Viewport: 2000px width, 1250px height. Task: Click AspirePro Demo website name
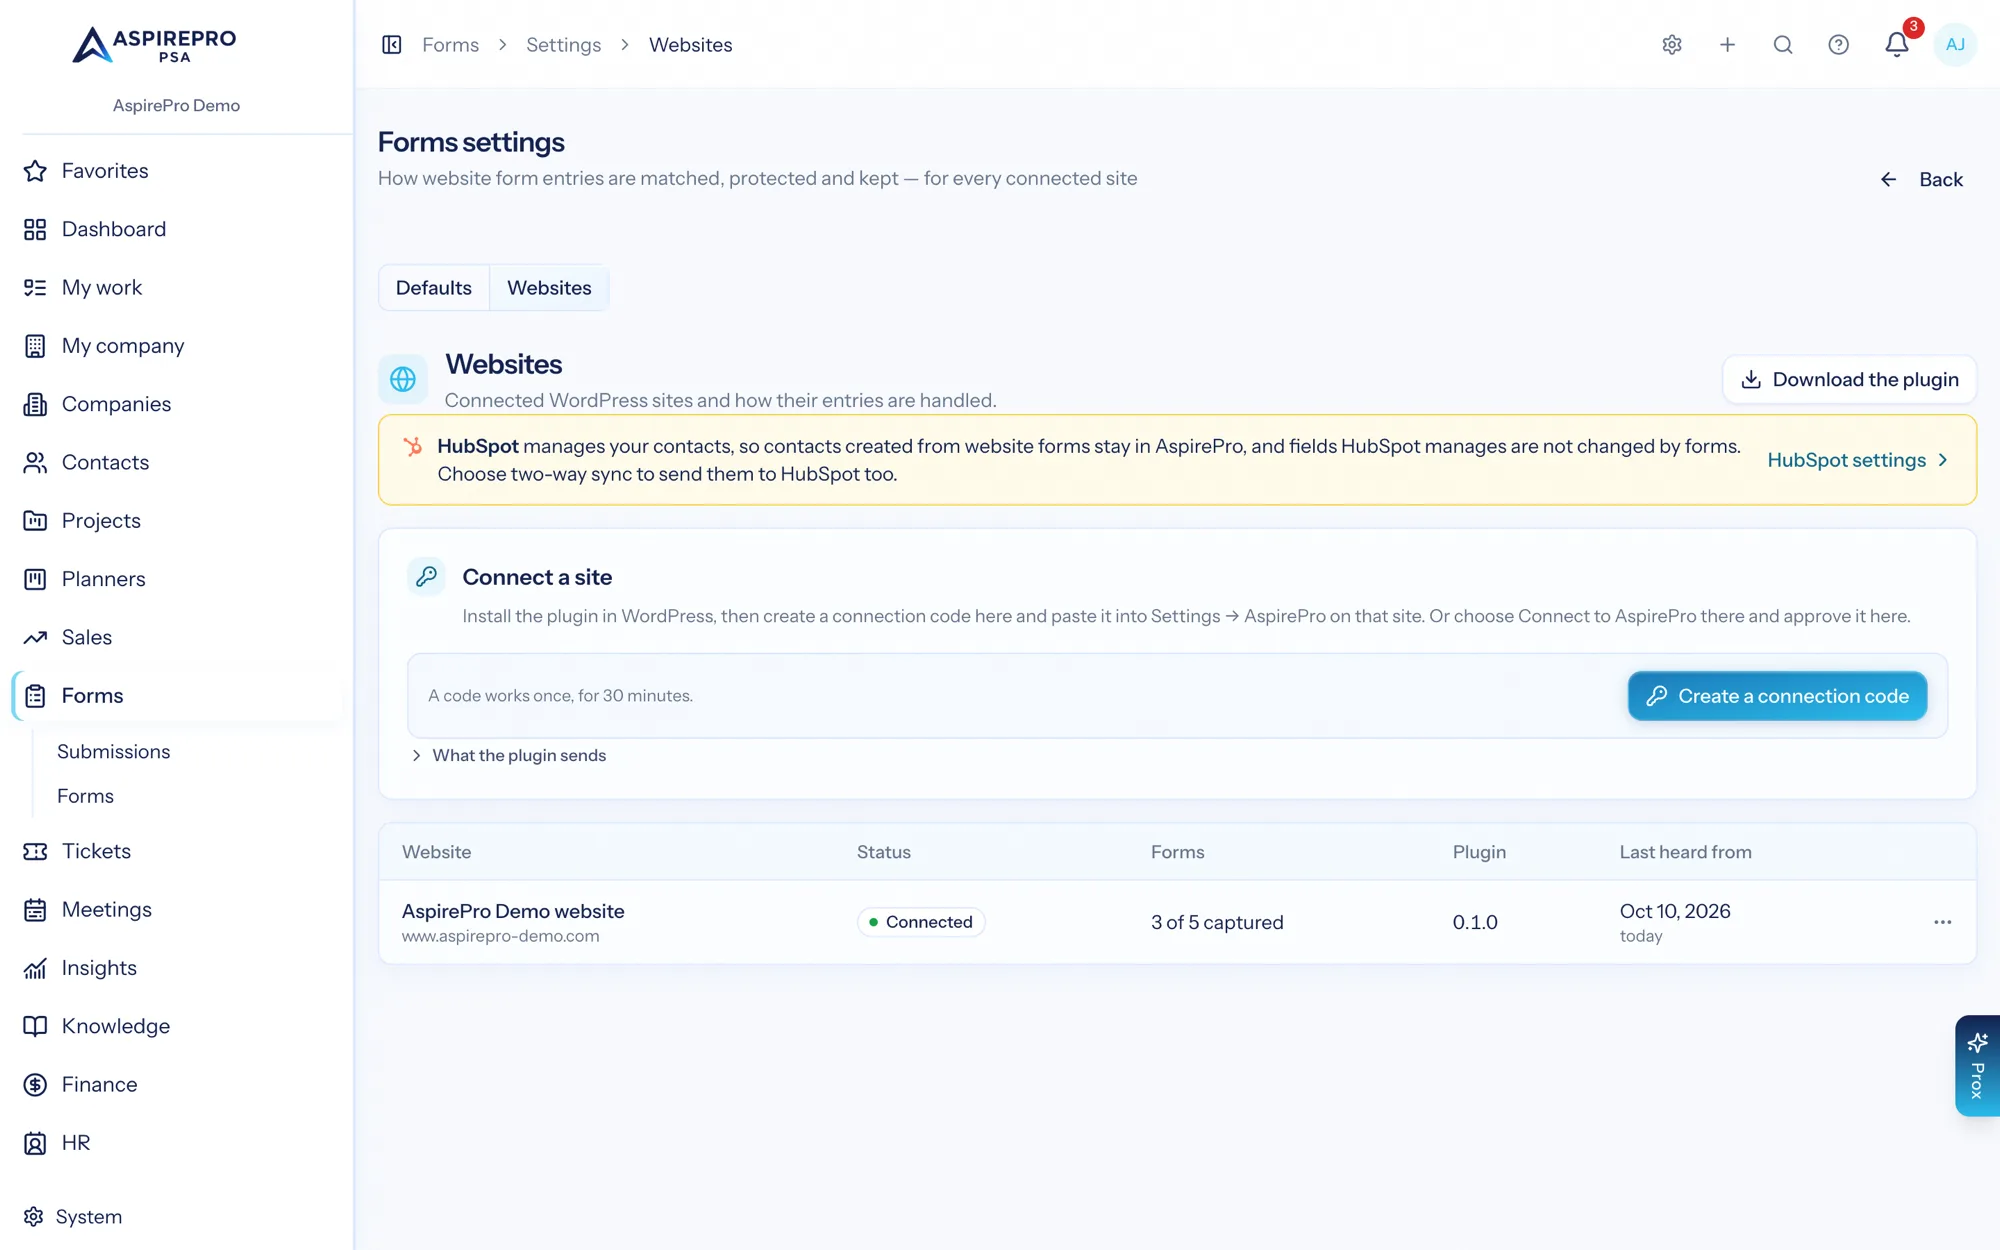click(x=513, y=911)
